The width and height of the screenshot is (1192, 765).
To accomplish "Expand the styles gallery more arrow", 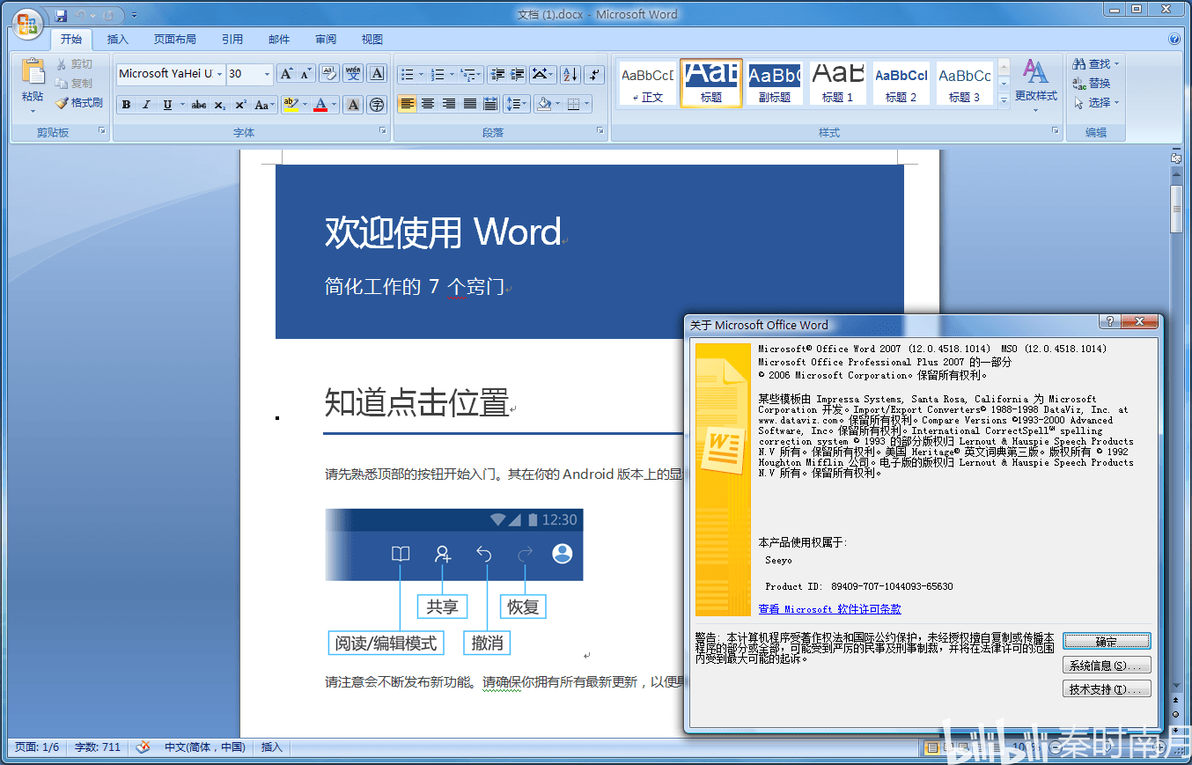I will (x=1003, y=100).
